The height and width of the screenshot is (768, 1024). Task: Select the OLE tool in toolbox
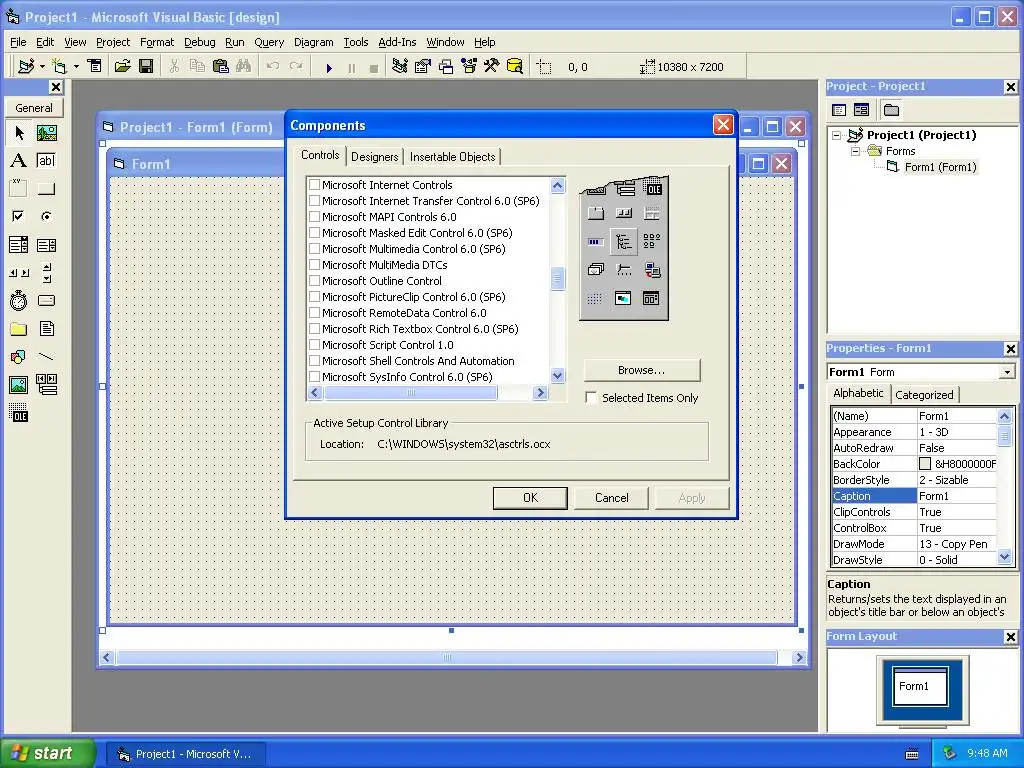pos(19,413)
